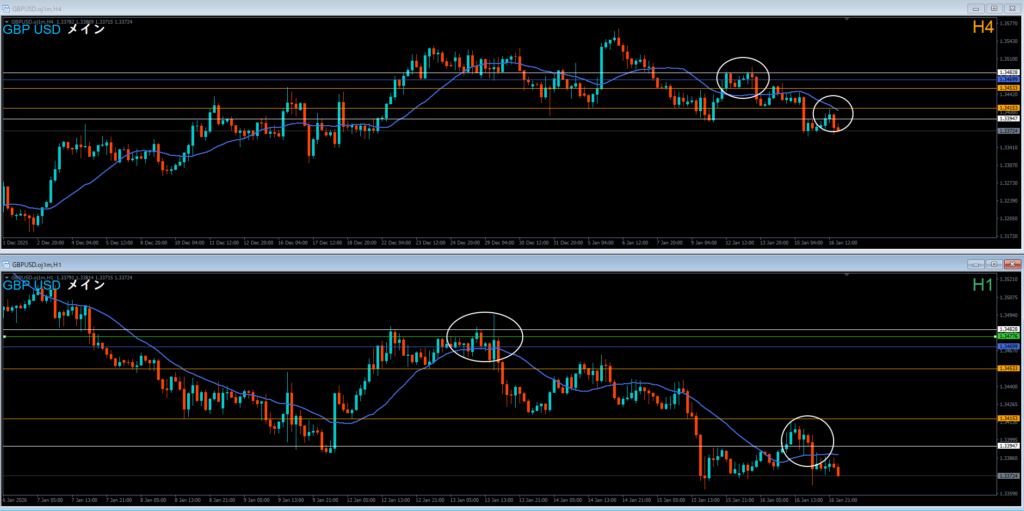
Task: Close the H1 chart window
Action: tap(1013, 265)
